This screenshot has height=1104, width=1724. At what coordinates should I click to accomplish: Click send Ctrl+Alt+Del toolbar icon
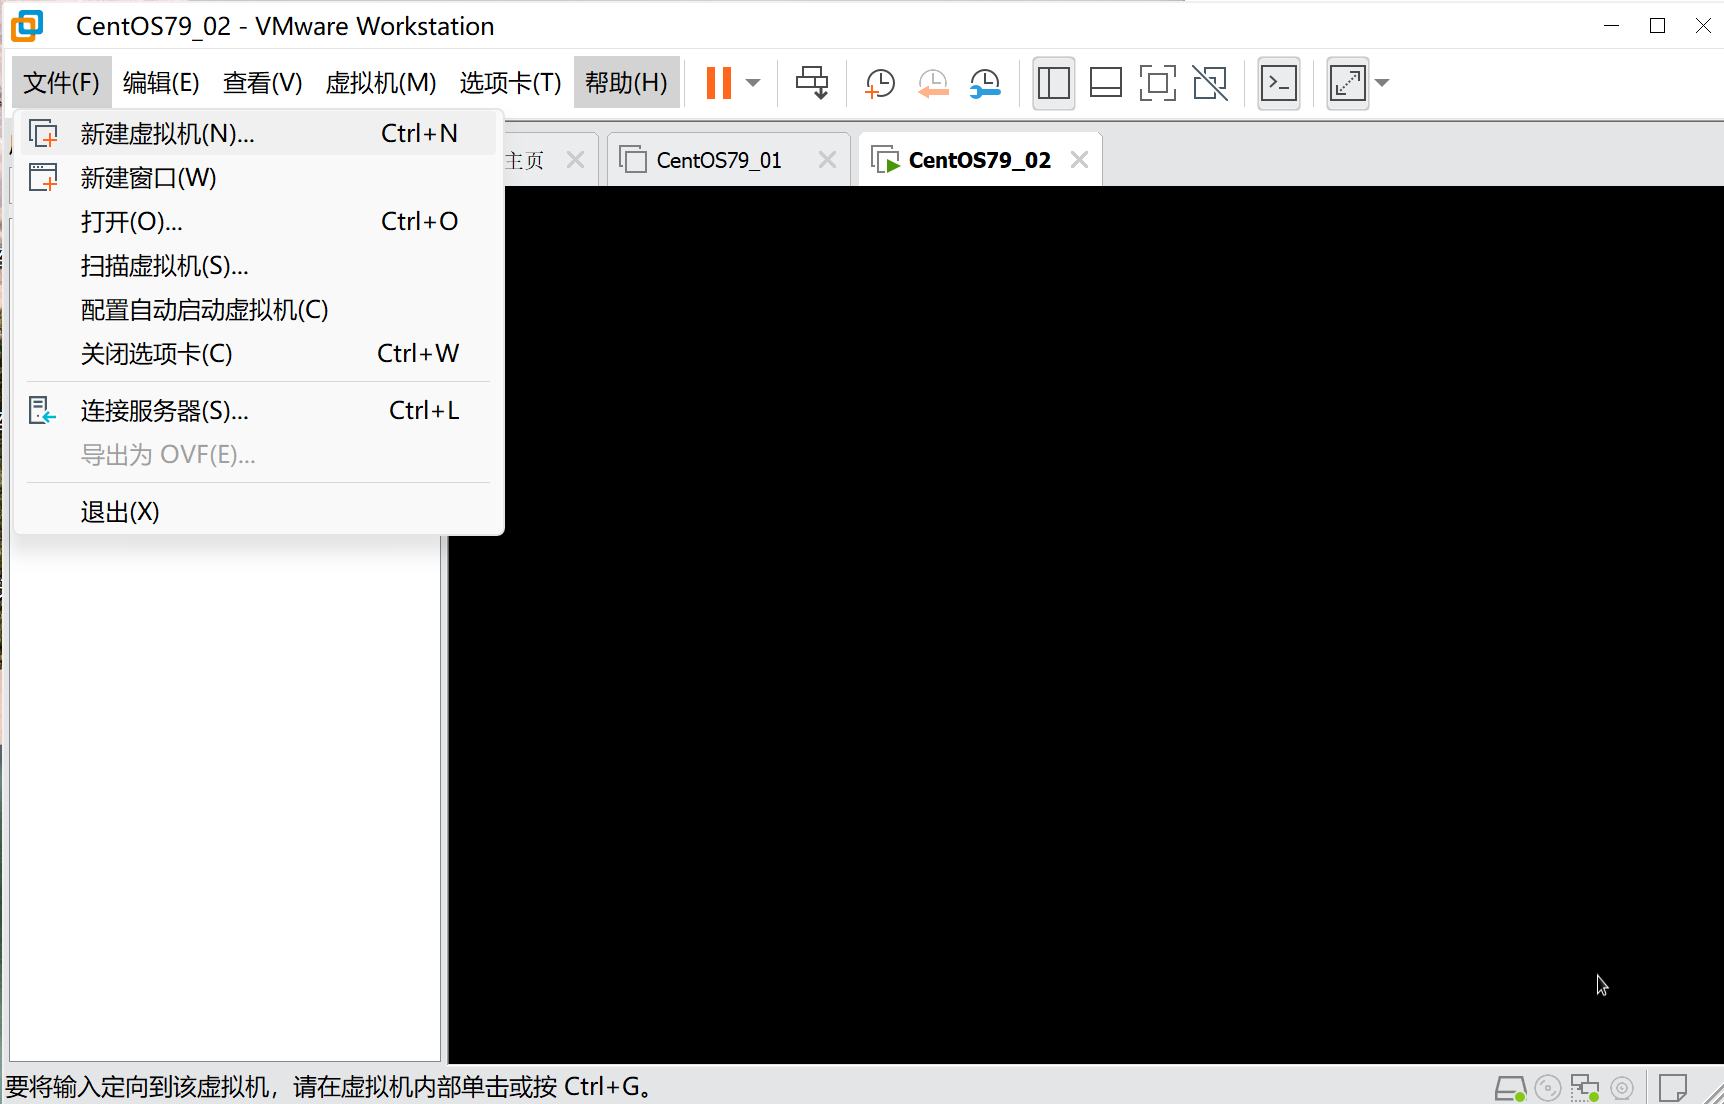point(812,83)
